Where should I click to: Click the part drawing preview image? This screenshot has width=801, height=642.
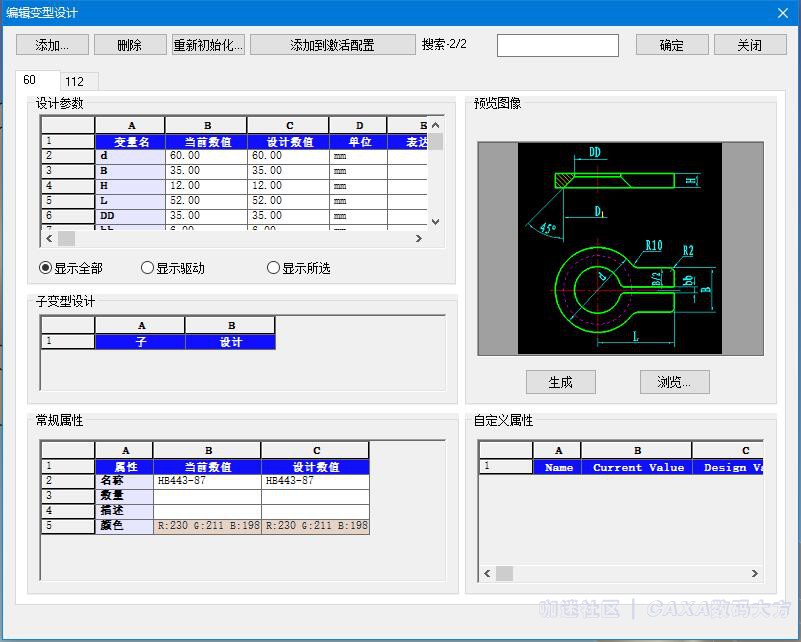click(x=619, y=248)
